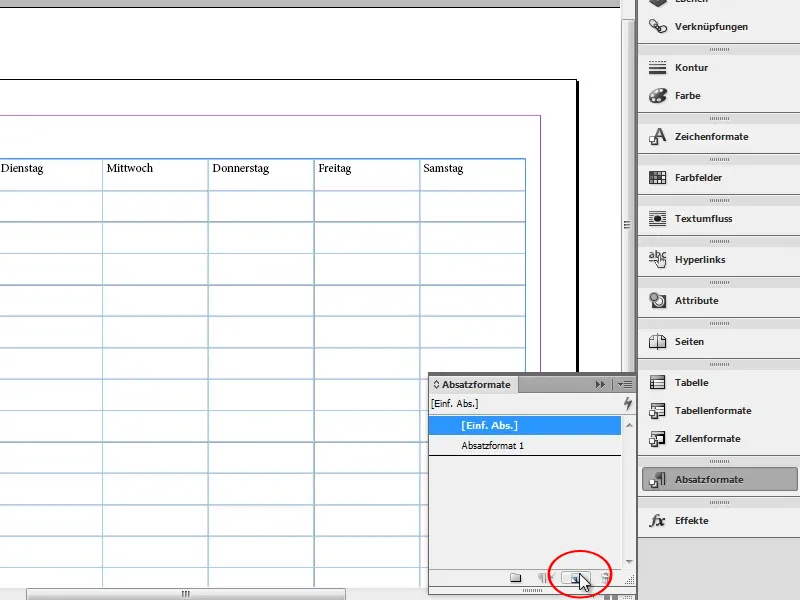Click the Freitag table header cell
Image resolution: width=800 pixels, height=600 pixels.
coord(367,174)
